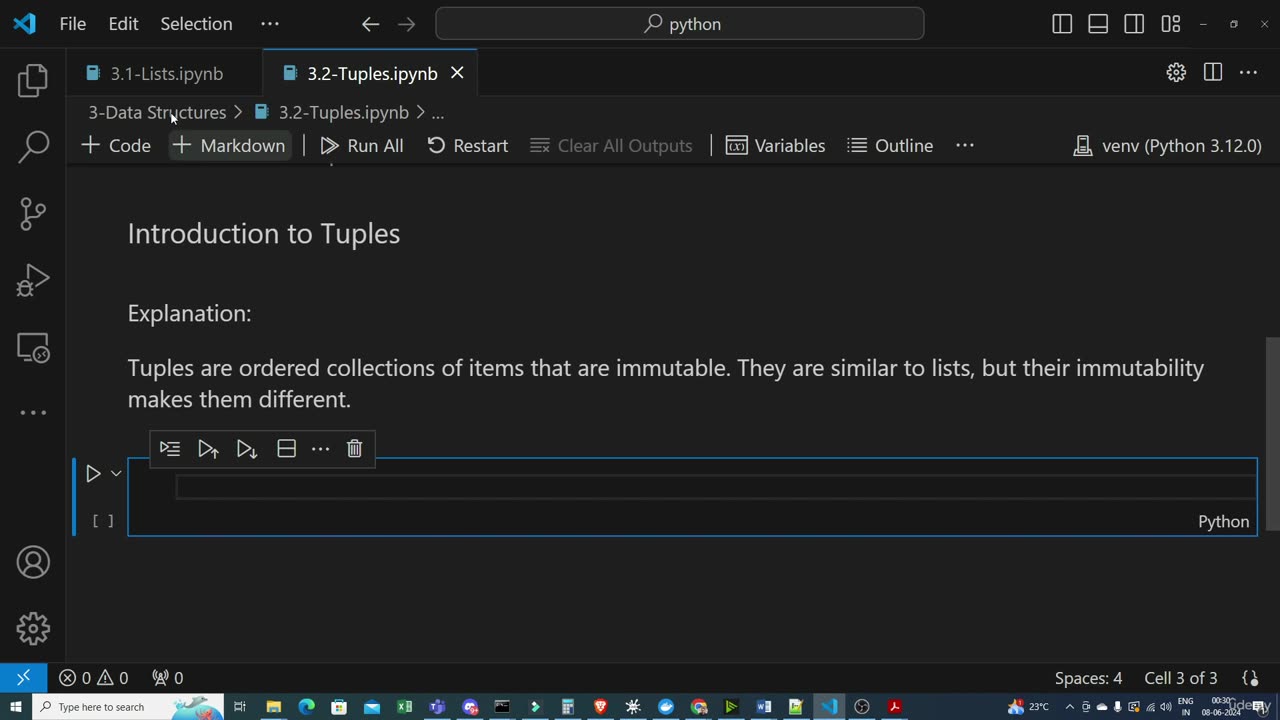This screenshot has width=1280, height=720.
Task: Open the Accounts menu icon
Action: click(x=33, y=562)
